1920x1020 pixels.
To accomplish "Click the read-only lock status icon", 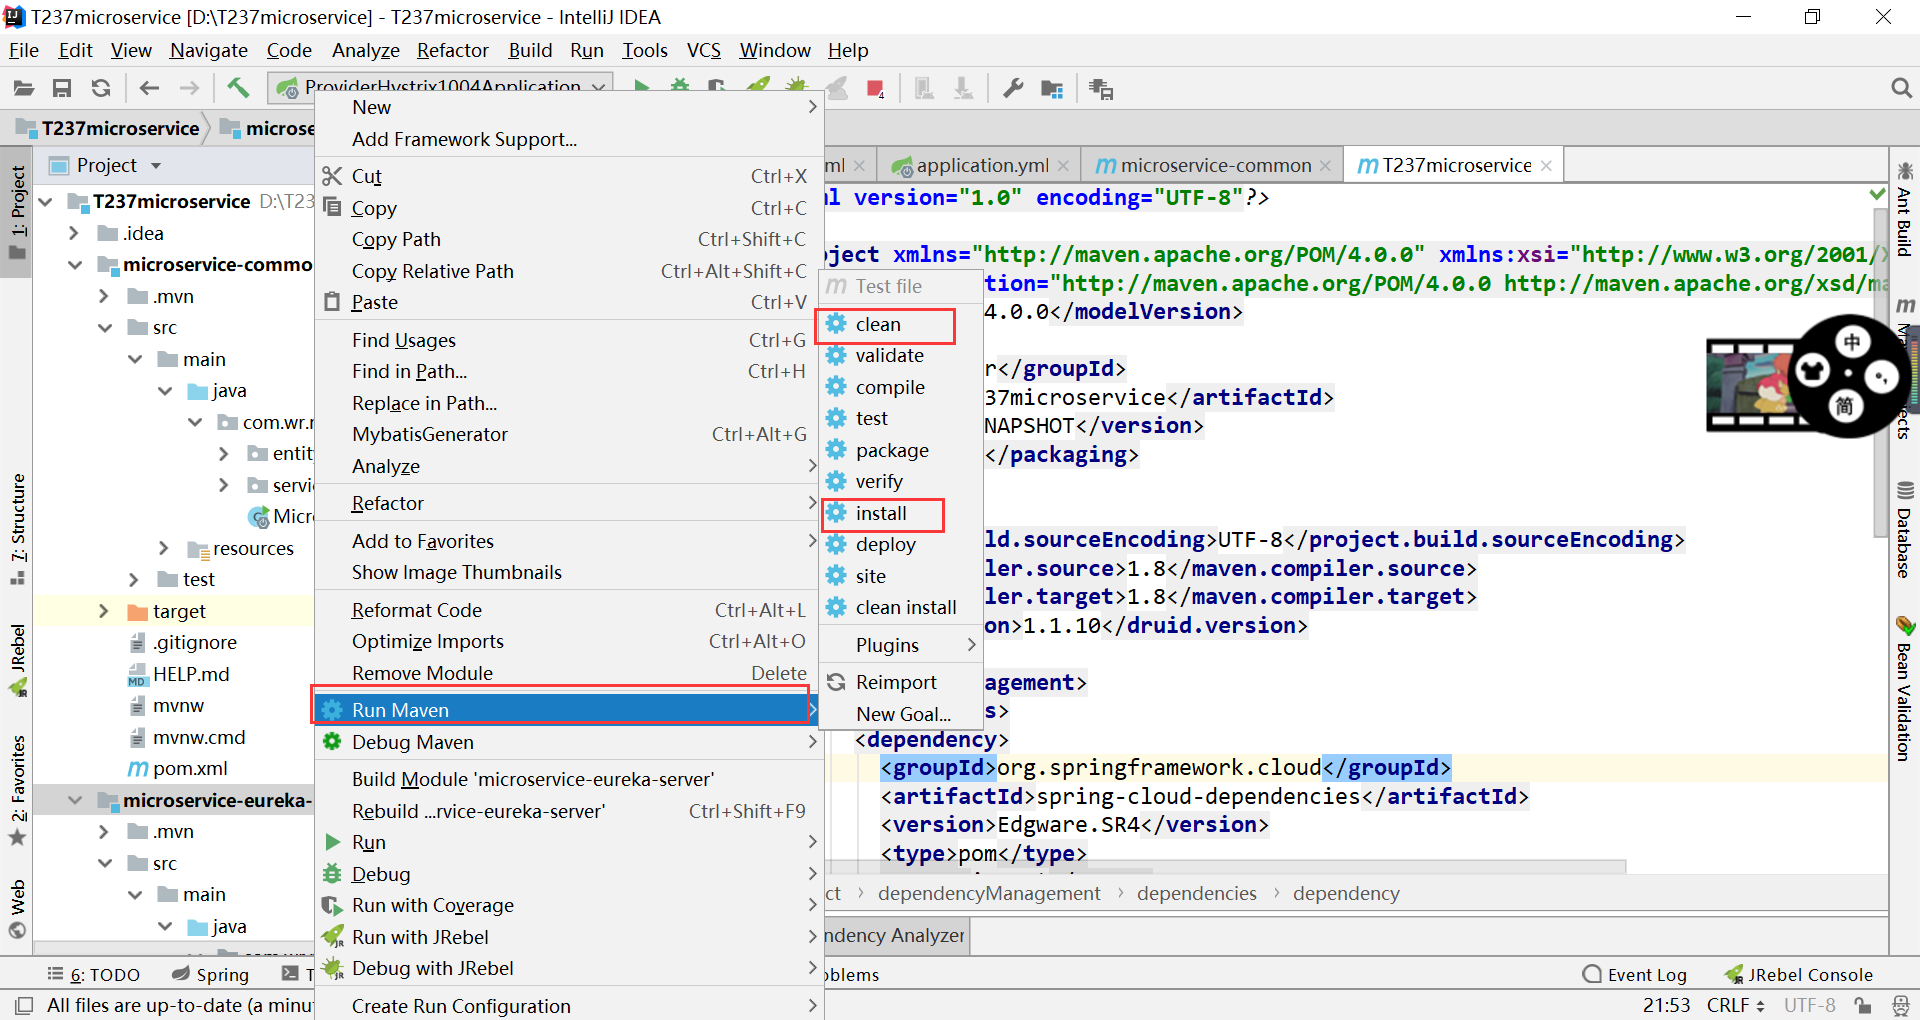I will [1862, 1005].
